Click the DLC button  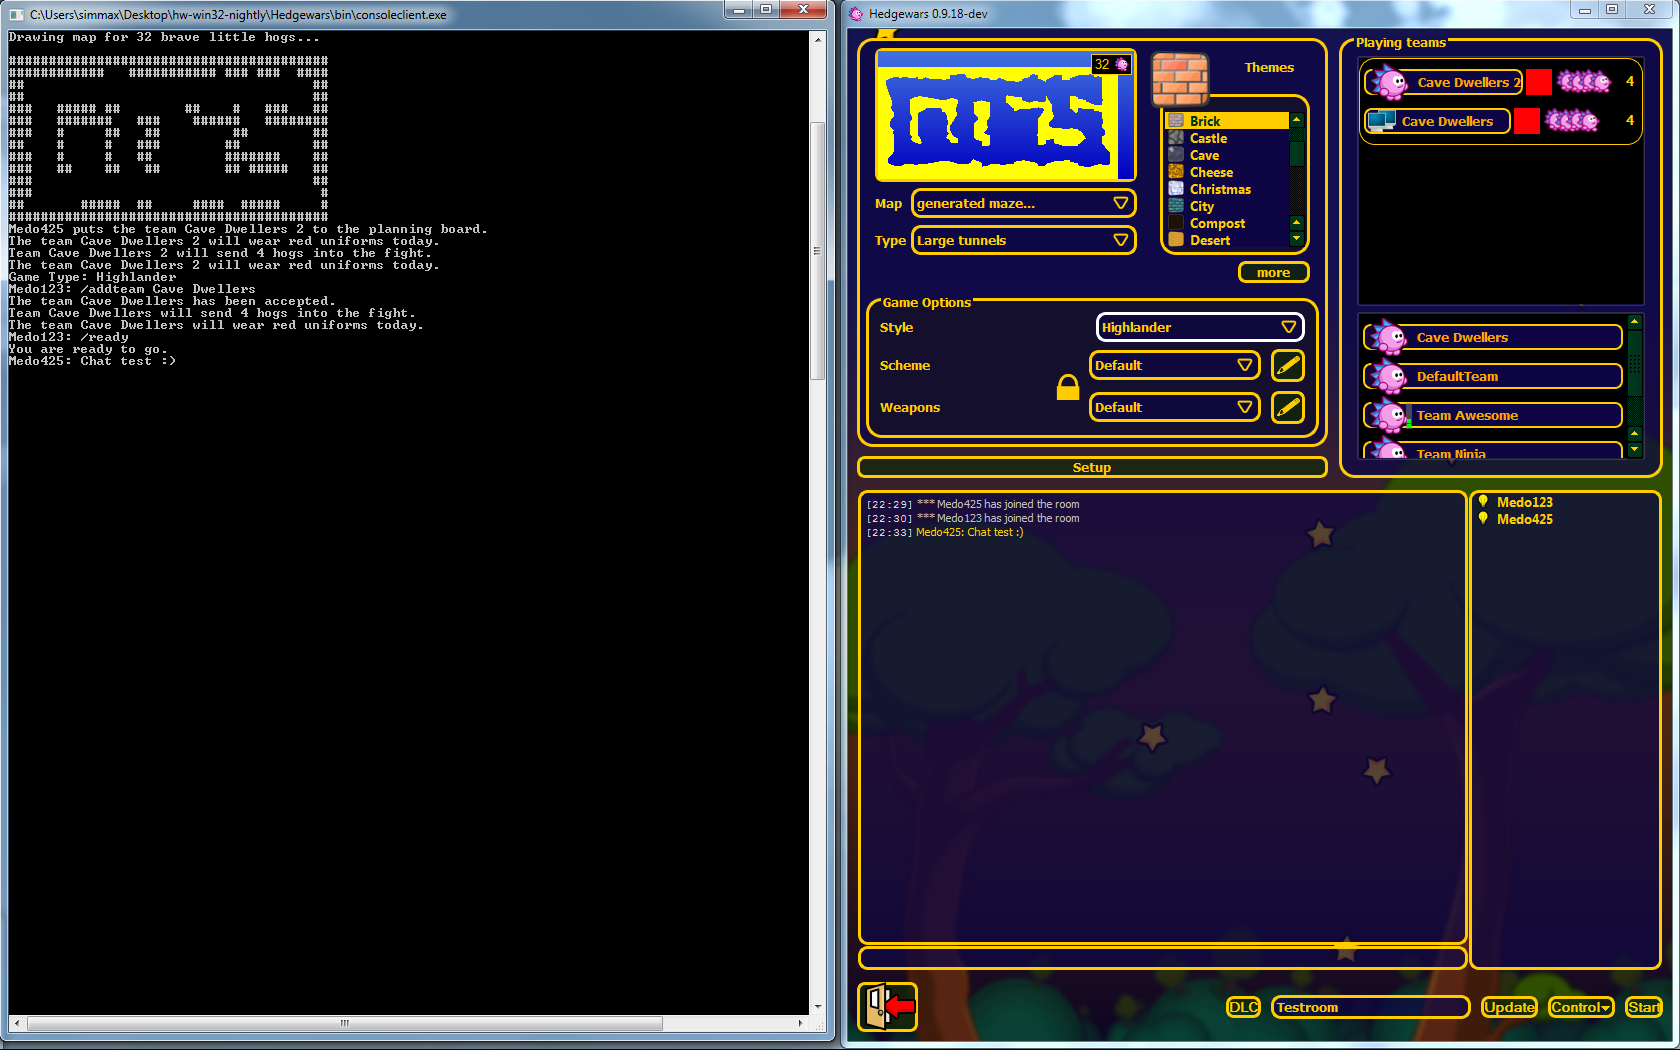[x=1243, y=1007]
